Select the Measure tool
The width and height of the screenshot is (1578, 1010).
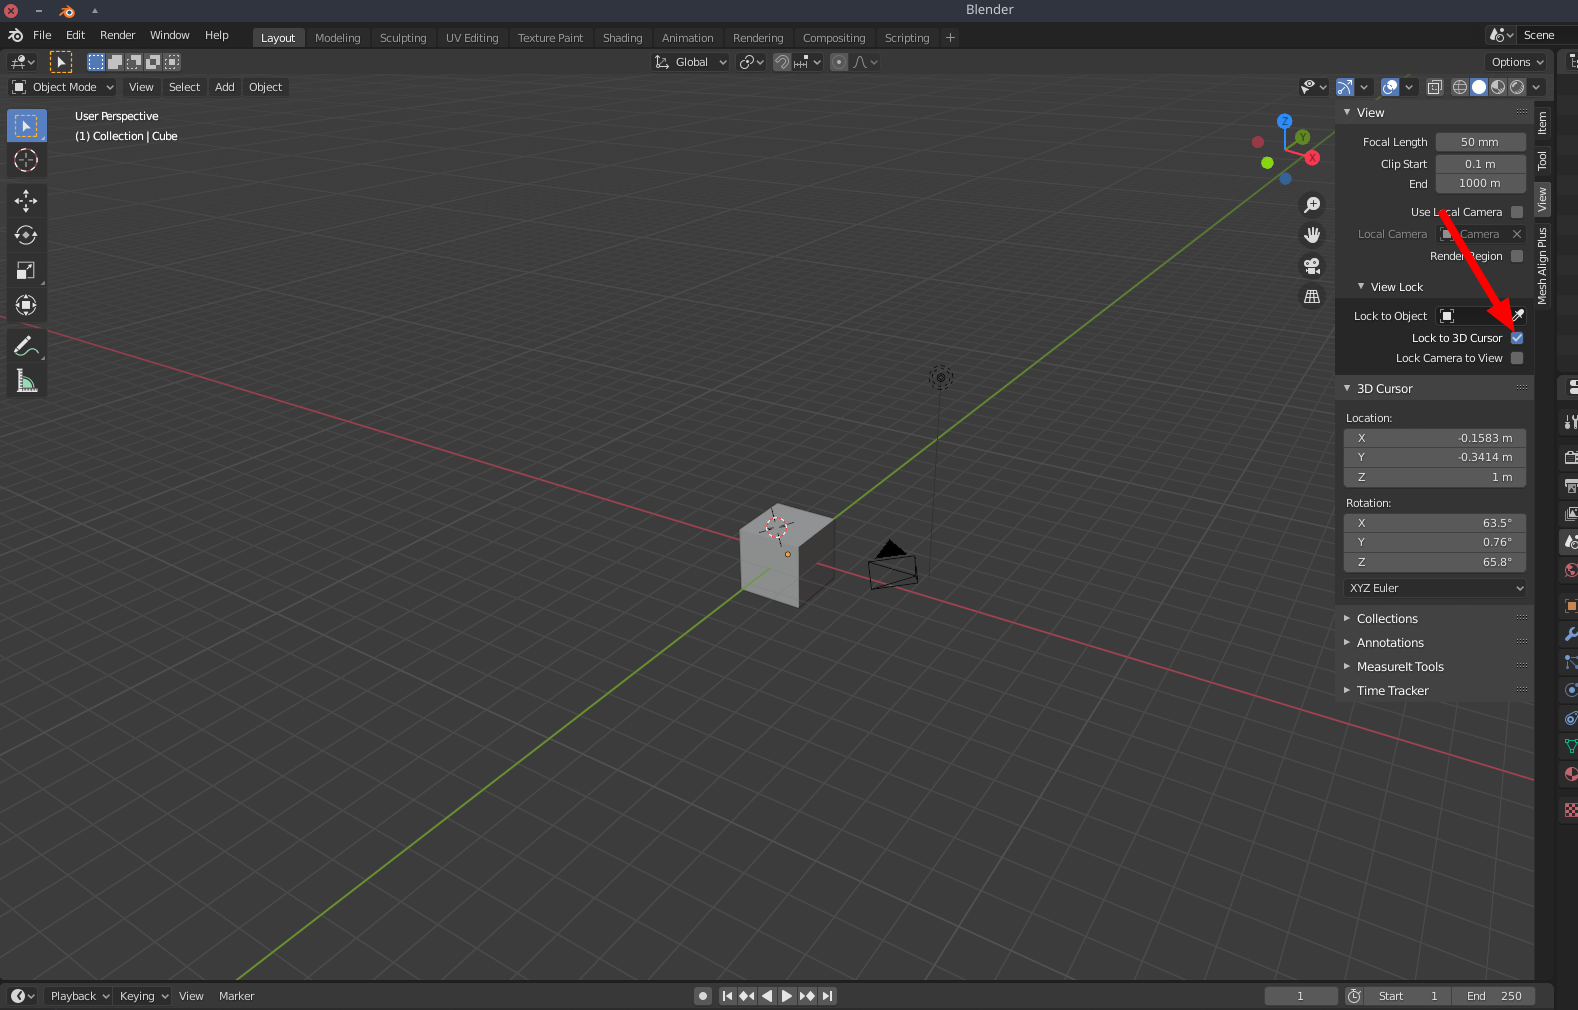point(26,381)
